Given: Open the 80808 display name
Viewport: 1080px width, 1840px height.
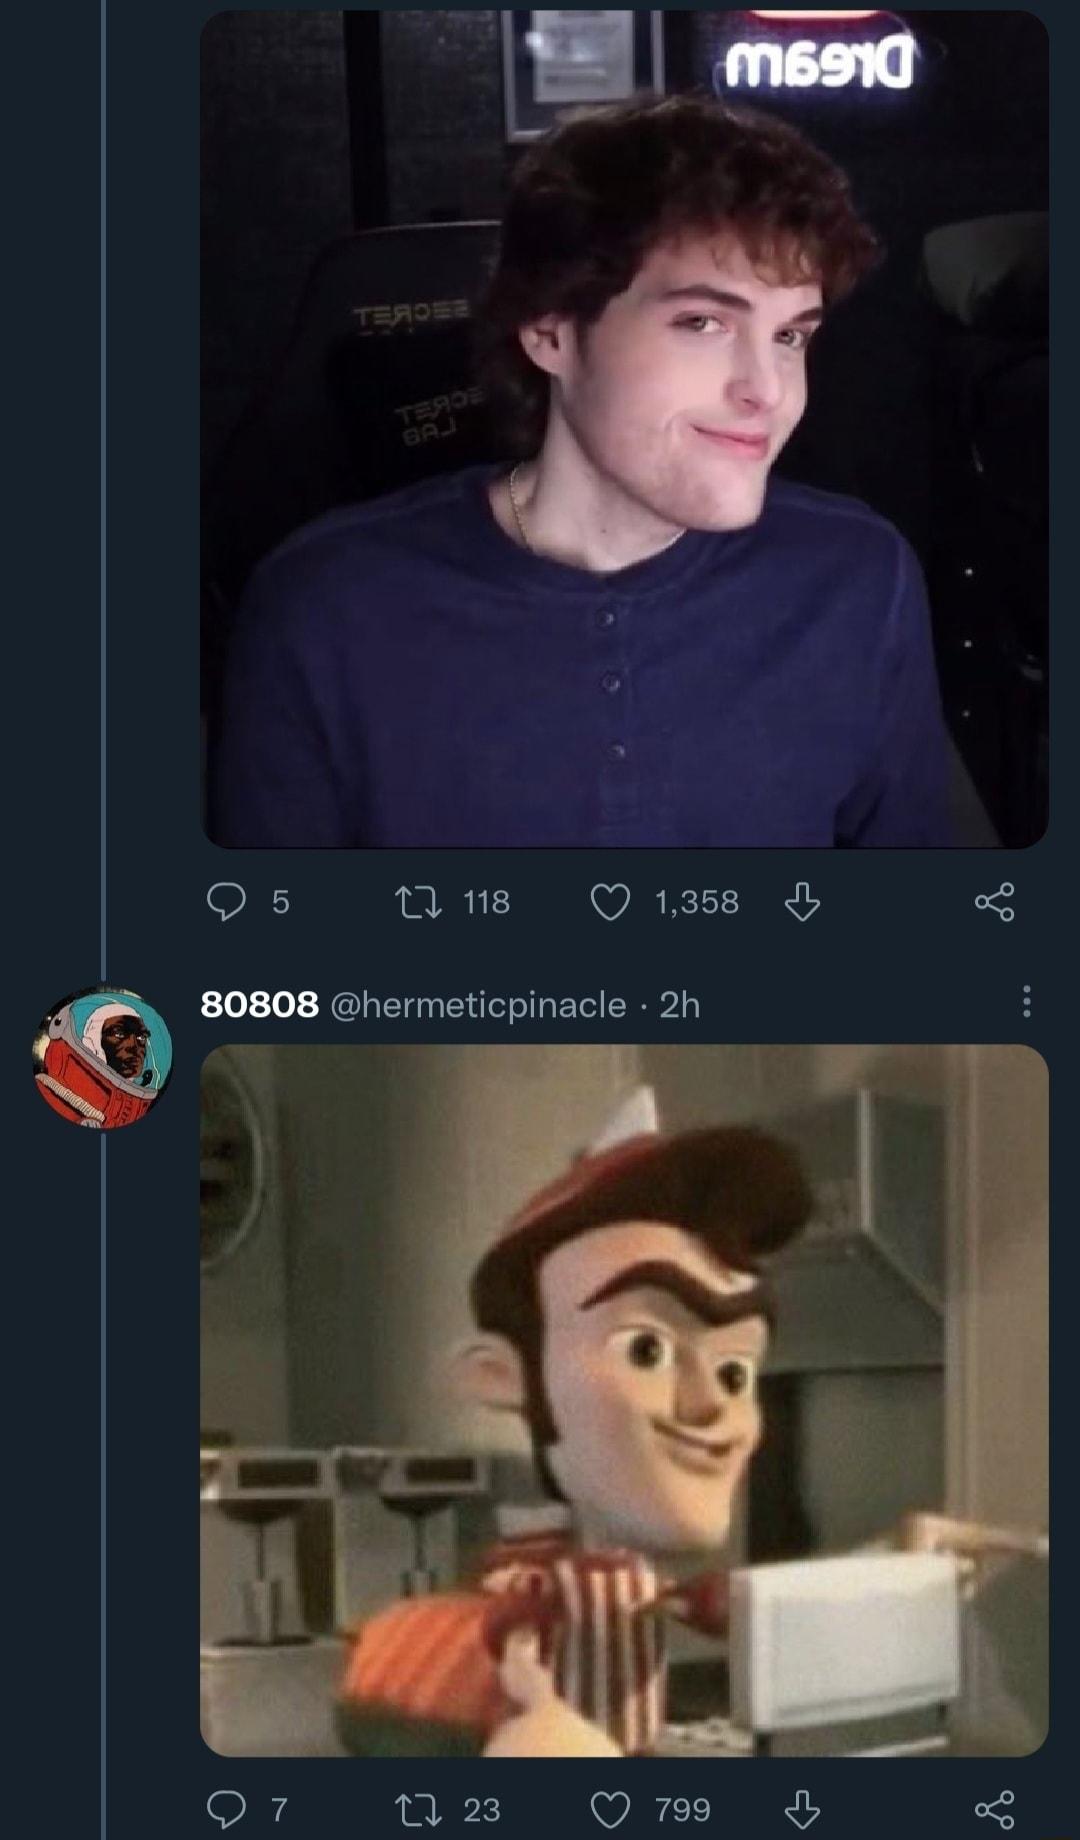Looking at the screenshot, I should [260, 1004].
